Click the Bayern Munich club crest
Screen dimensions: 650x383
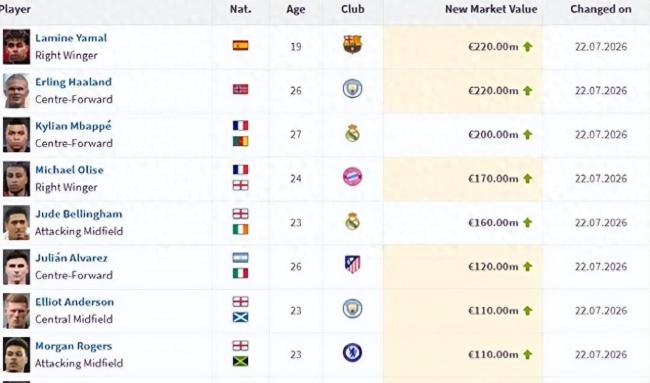click(x=352, y=177)
